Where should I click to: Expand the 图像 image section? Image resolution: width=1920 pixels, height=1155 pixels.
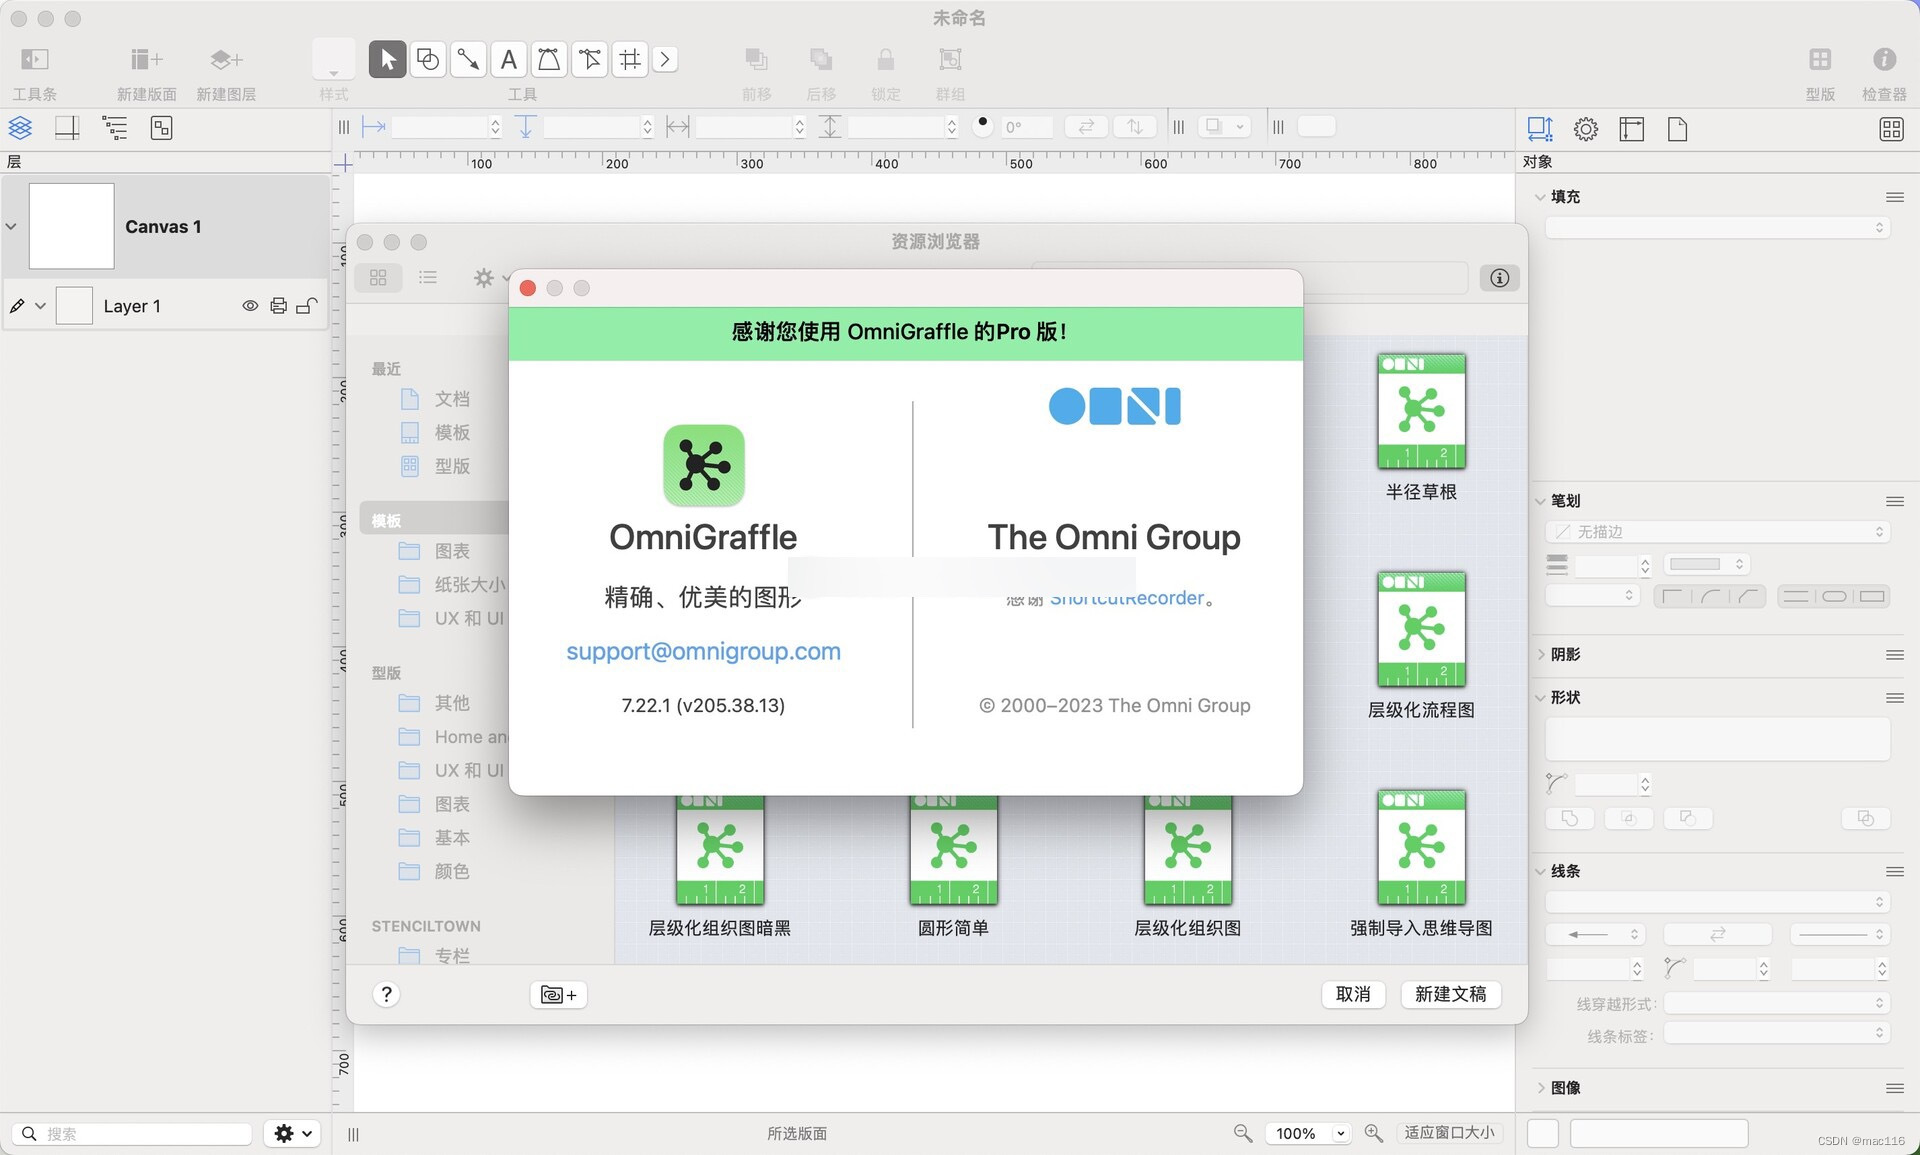1540,1088
